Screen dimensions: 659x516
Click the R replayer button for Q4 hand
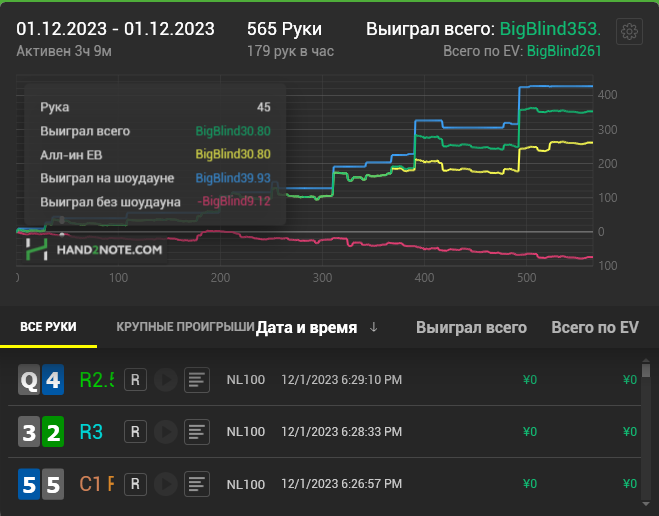[x=135, y=380]
